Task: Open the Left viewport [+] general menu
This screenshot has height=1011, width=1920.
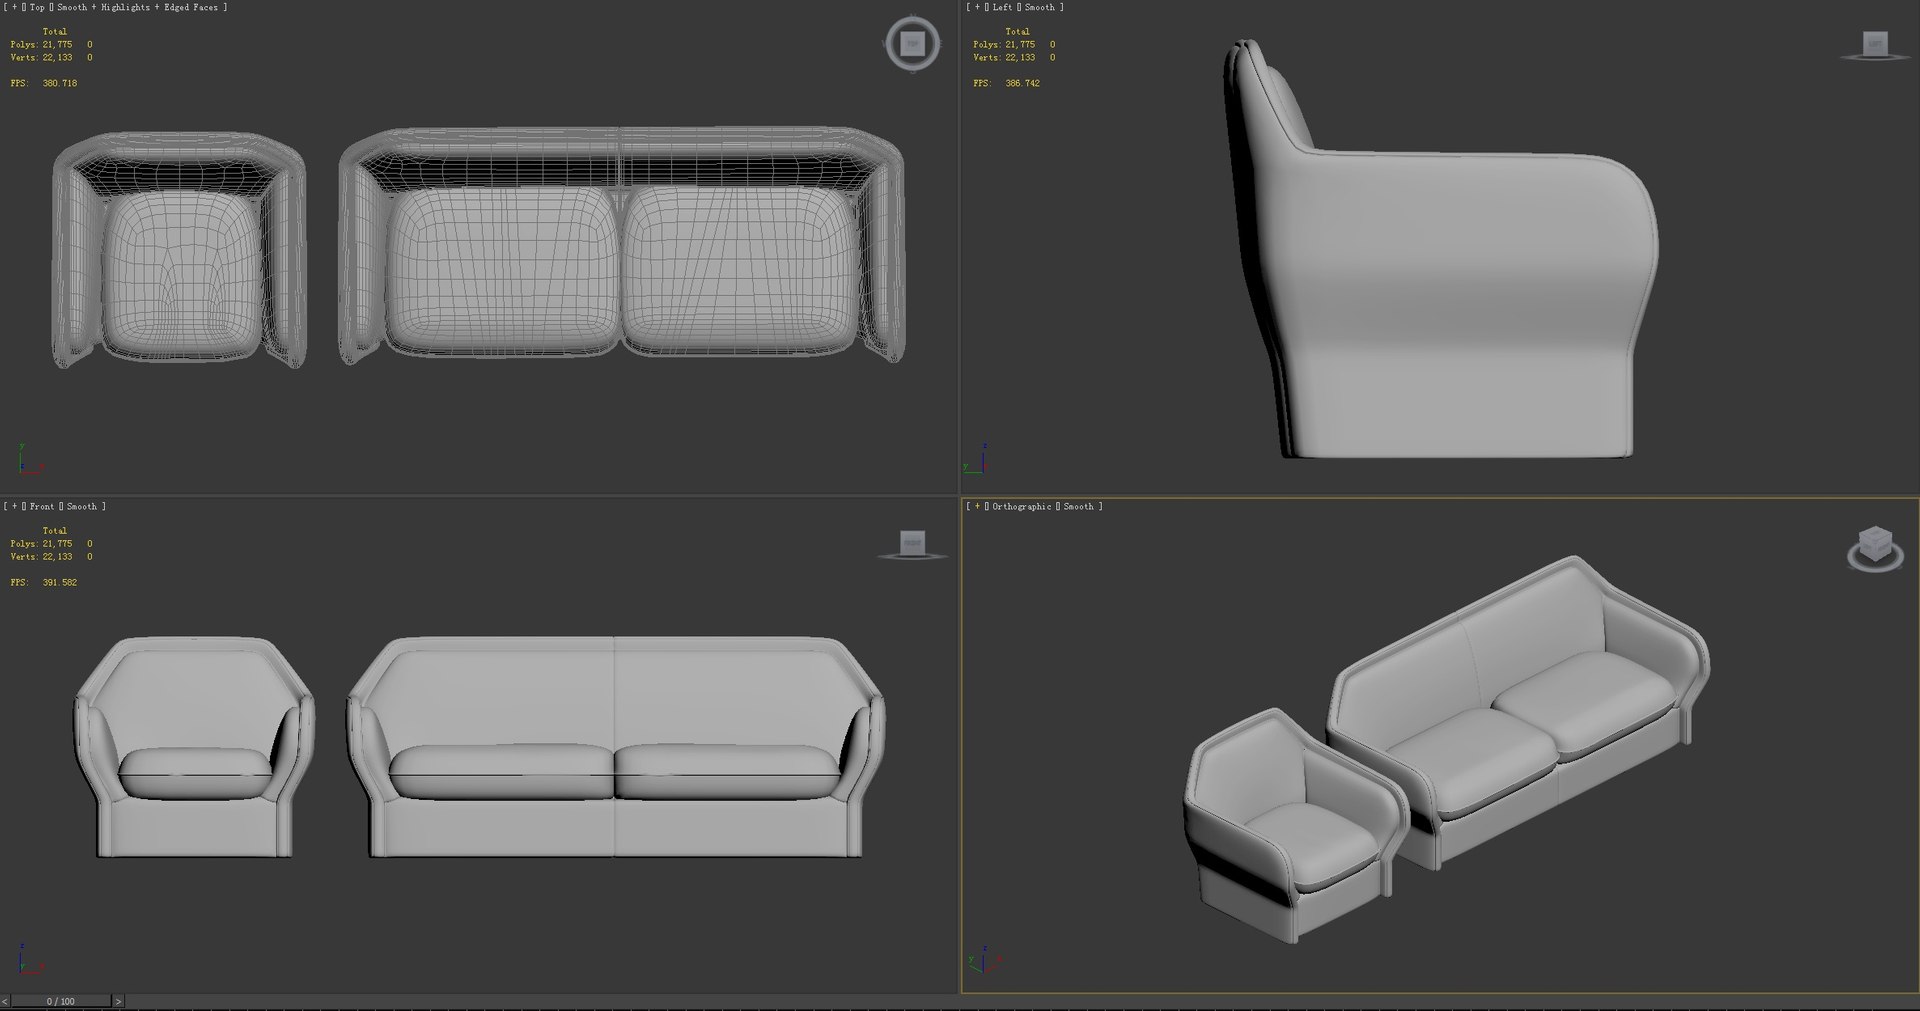Action: 978,7
